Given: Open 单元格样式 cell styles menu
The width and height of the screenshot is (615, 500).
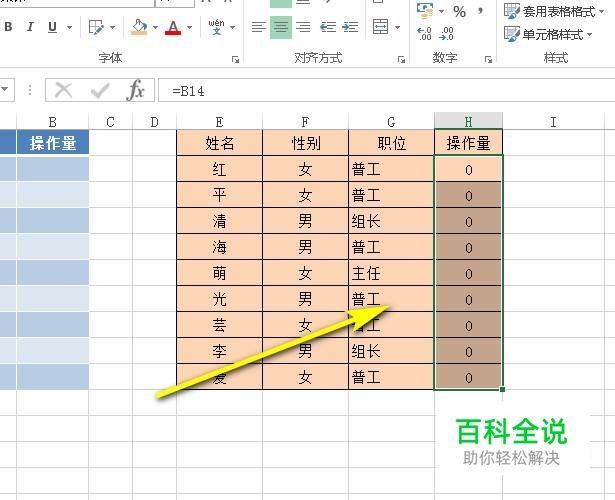Looking at the screenshot, I should 548,35.
